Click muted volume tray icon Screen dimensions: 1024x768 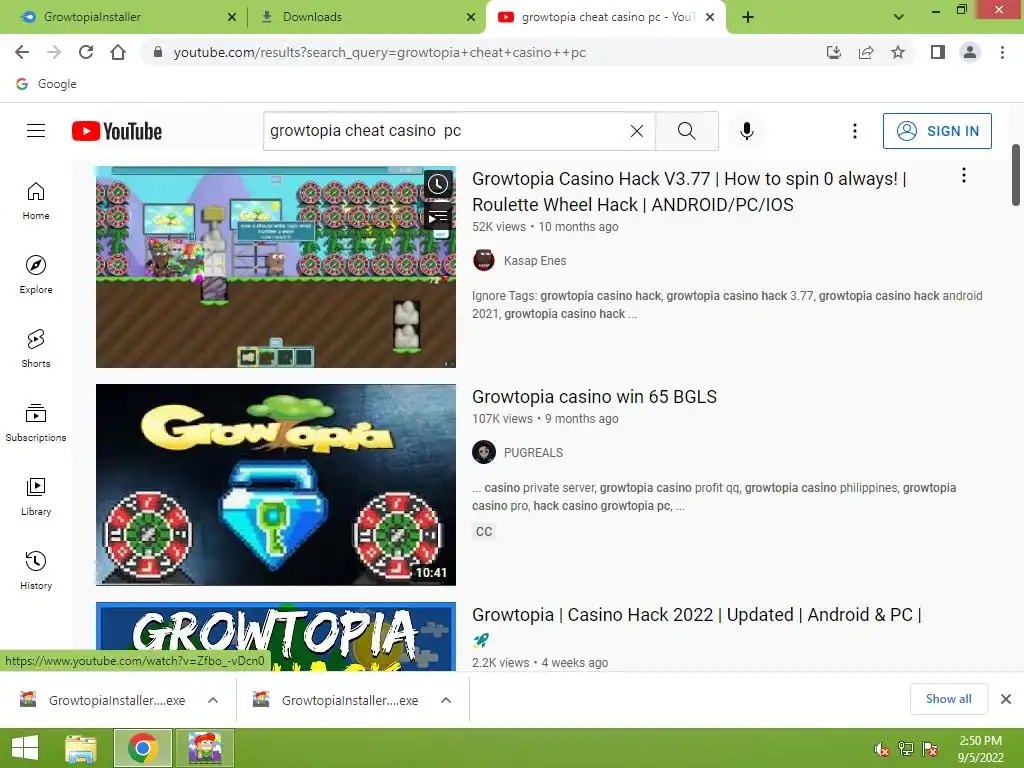881,749
